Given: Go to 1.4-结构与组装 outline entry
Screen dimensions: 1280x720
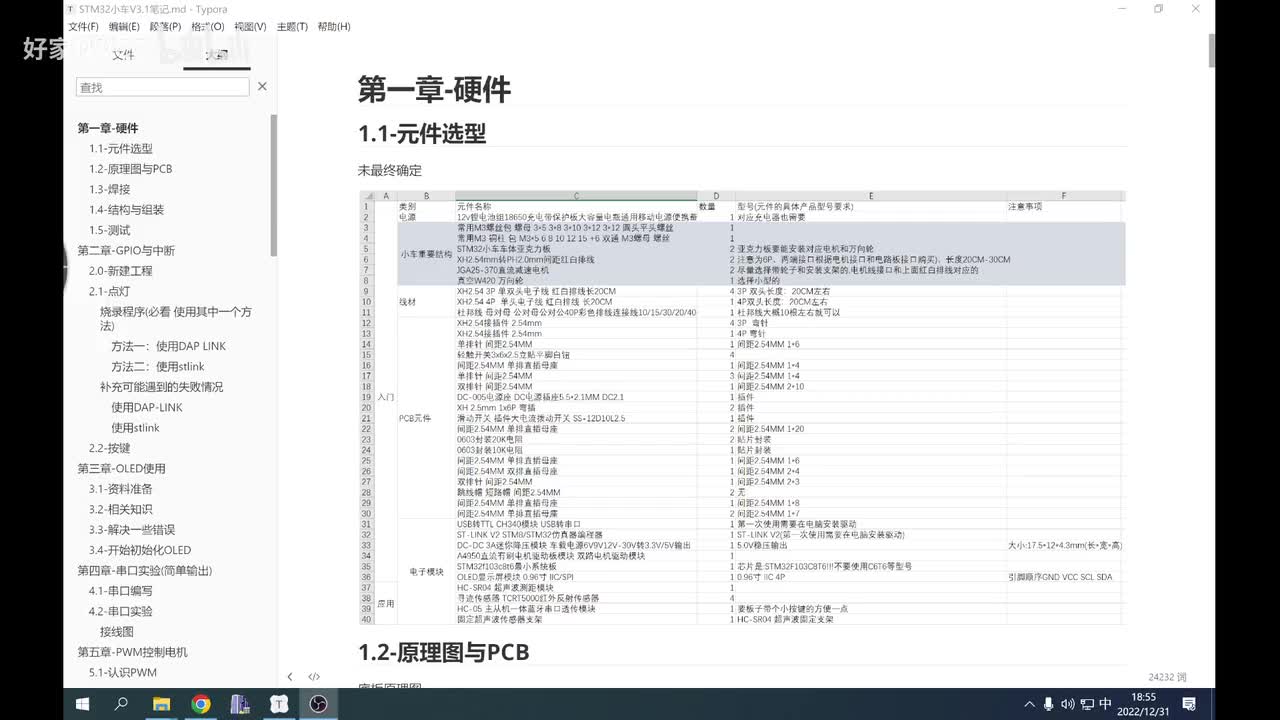Looking at the screenshot, I should tap(126, 210).
